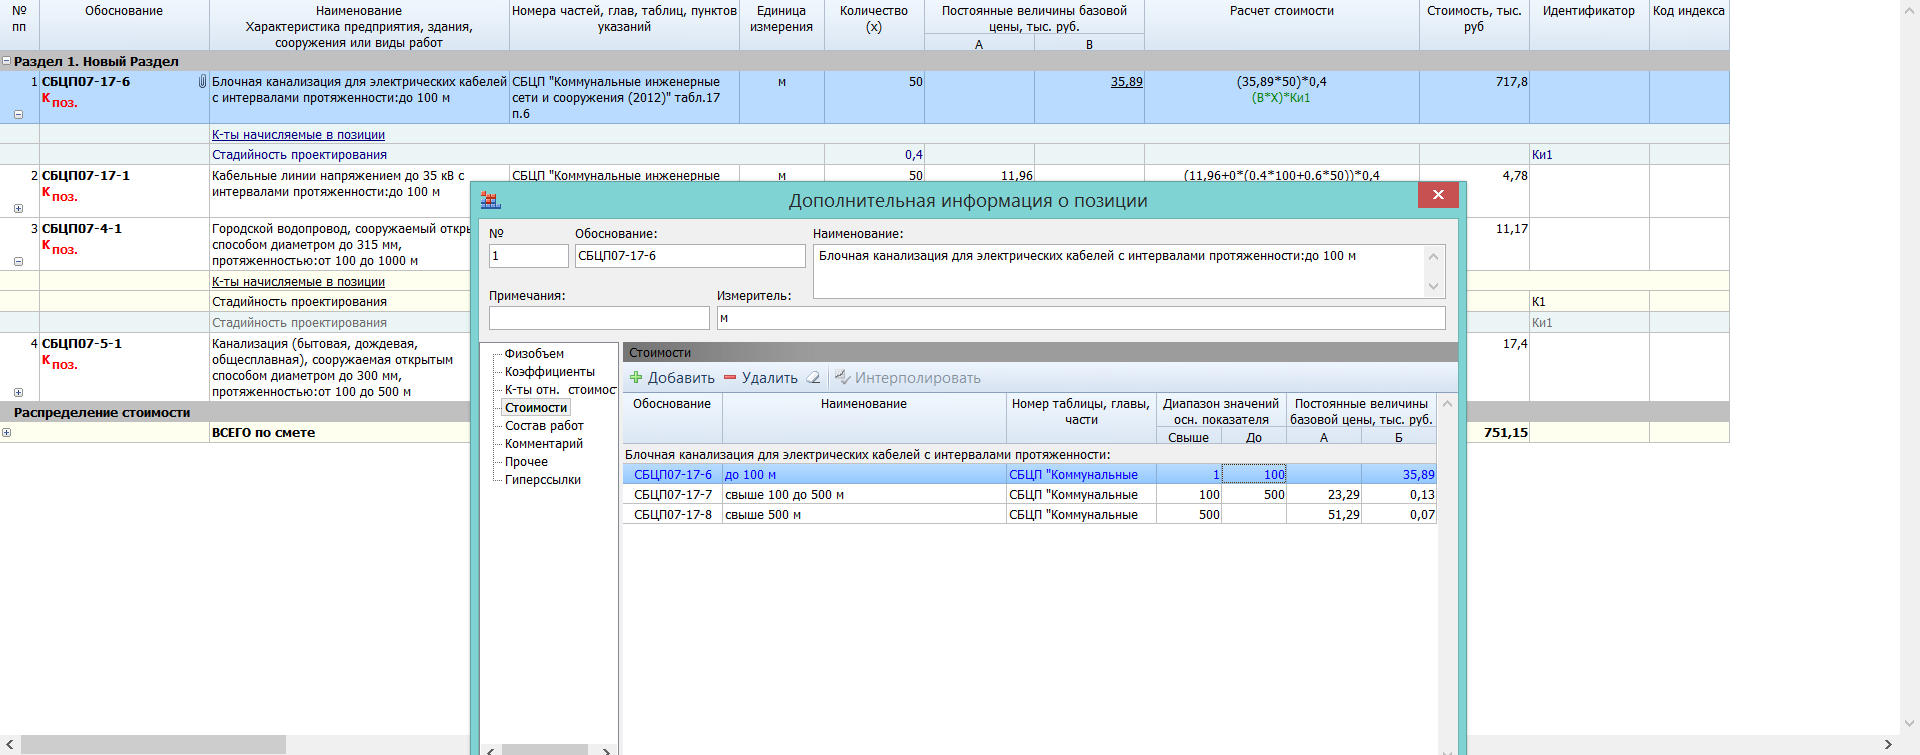Expand position 2 СБЦП07-17-1 row
This screenshot has height=755, width=1920.
18,209
